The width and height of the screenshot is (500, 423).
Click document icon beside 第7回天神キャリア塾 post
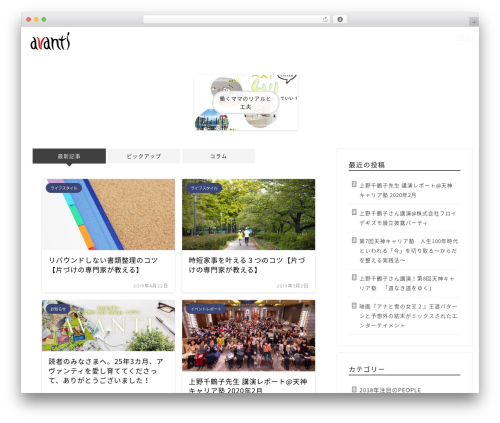354,240
